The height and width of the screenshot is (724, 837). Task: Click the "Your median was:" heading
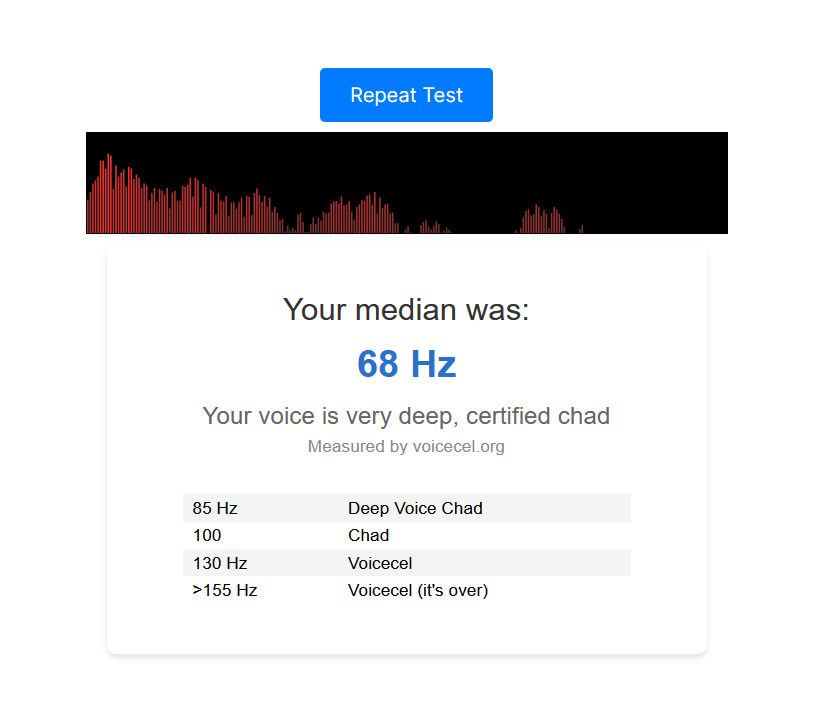pos(406,309)
